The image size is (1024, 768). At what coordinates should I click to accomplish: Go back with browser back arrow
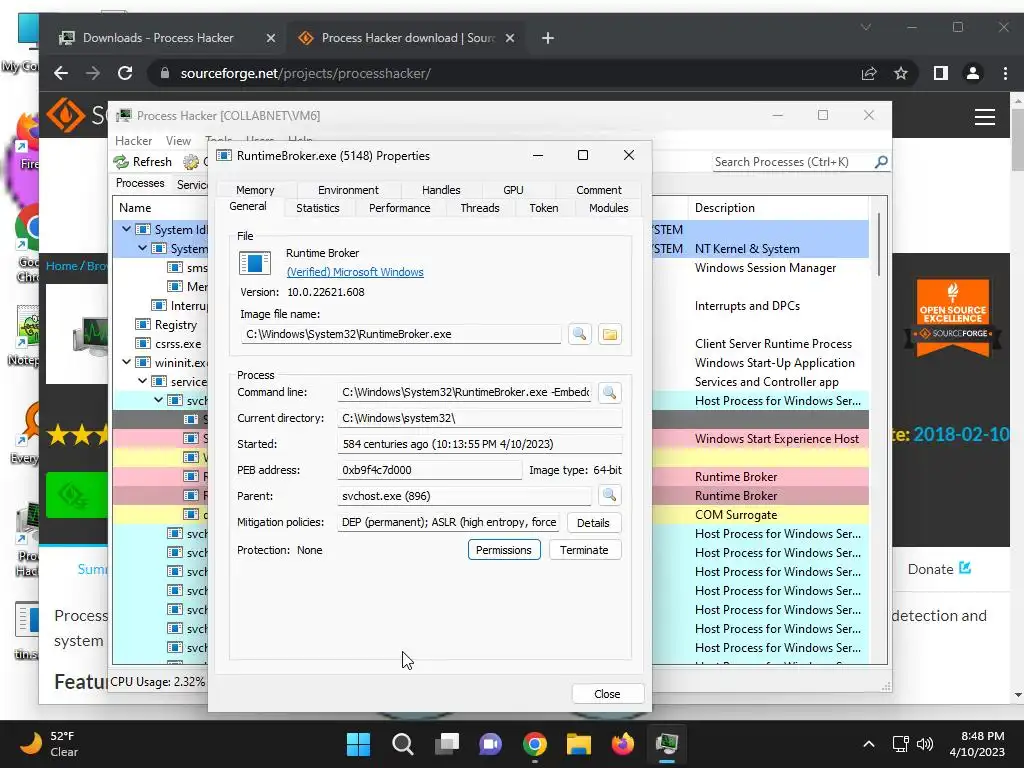pos(61,73)
